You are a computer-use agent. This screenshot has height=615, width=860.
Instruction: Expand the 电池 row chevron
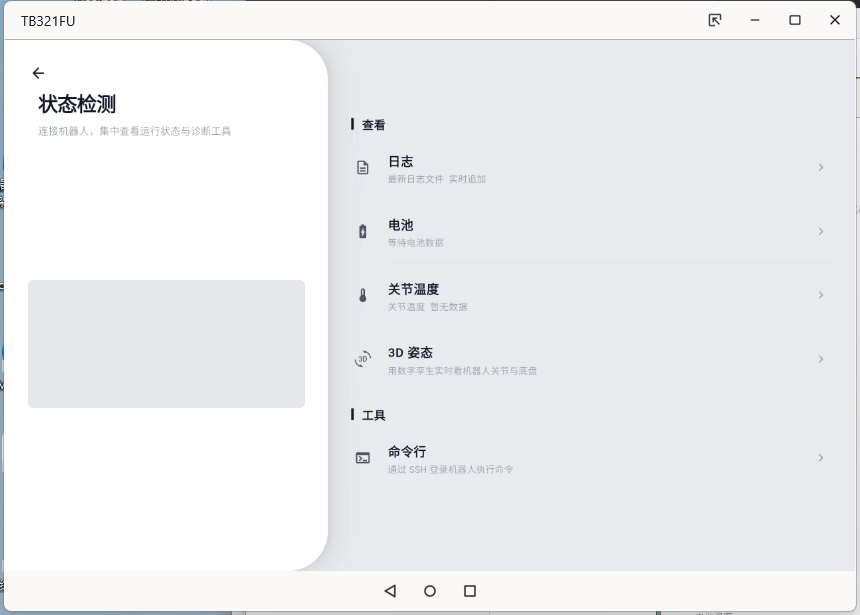coord(821,232)
